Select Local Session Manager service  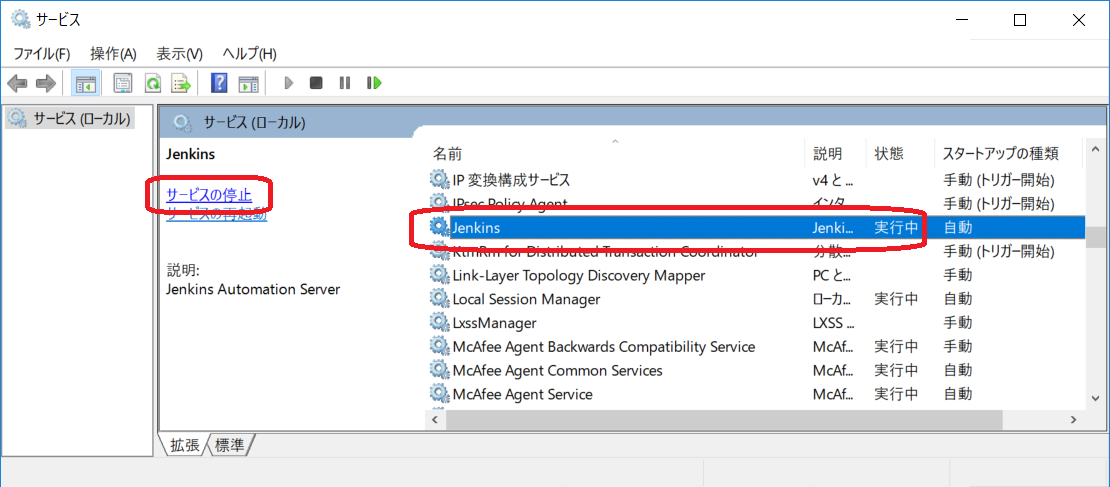coord(526,299)
